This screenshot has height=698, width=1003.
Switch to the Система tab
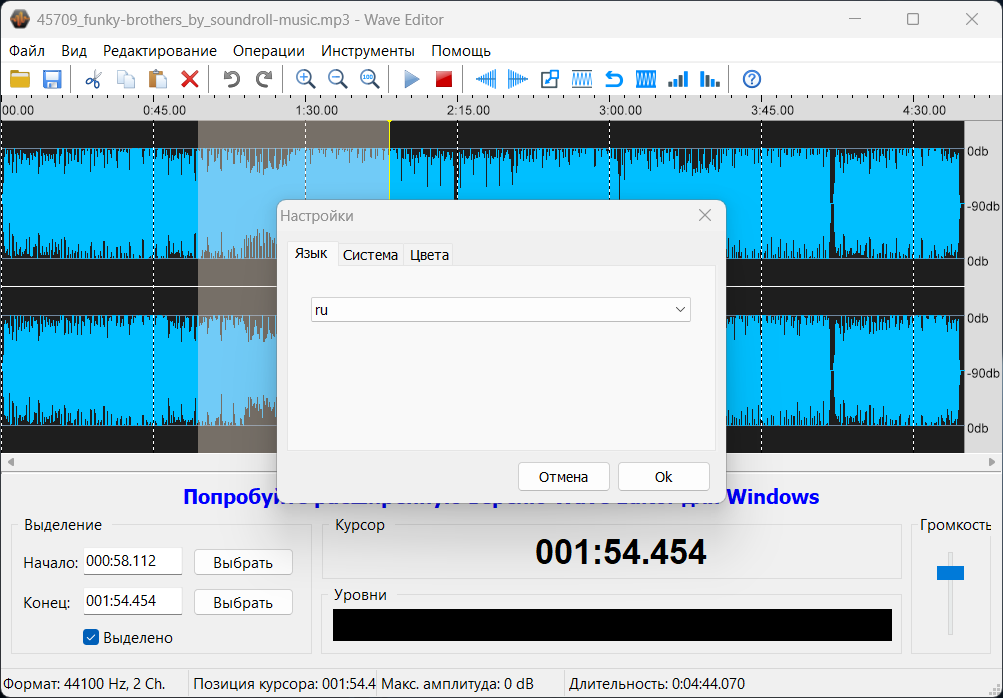tap(370, 255)
